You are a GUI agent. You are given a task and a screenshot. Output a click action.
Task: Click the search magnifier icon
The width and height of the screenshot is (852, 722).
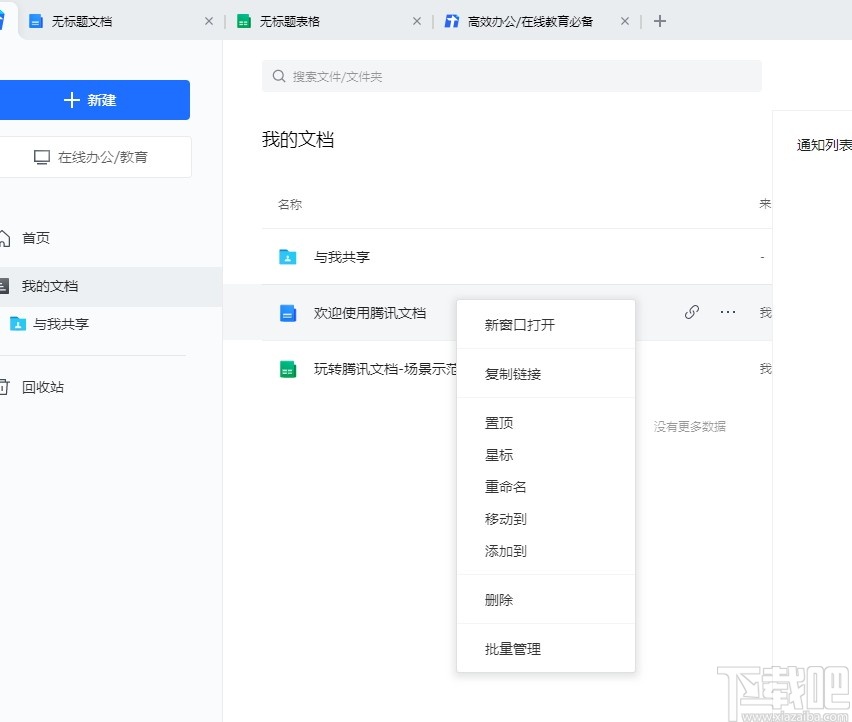(x=277, y=75)
